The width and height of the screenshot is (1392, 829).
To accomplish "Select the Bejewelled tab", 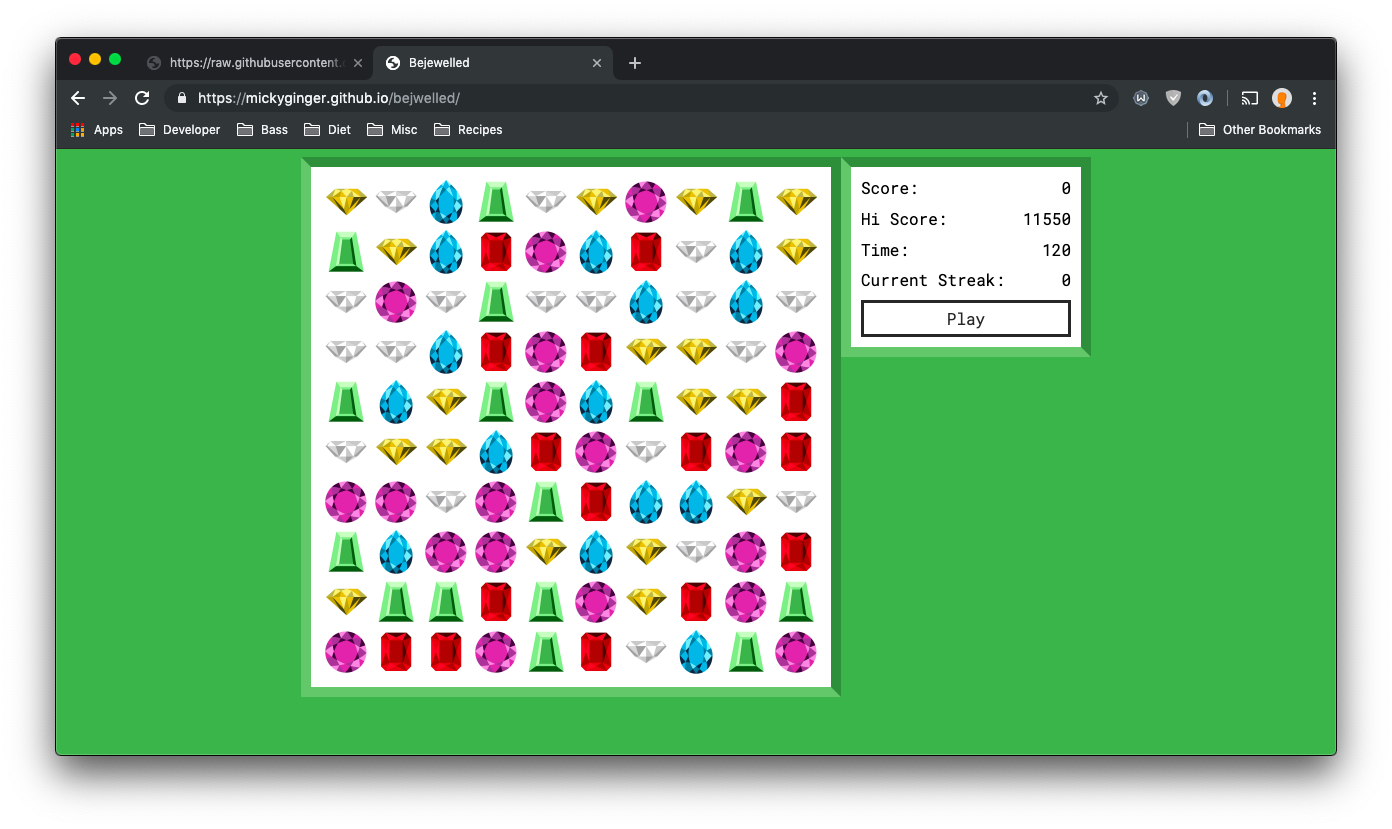I will point(493,62).
